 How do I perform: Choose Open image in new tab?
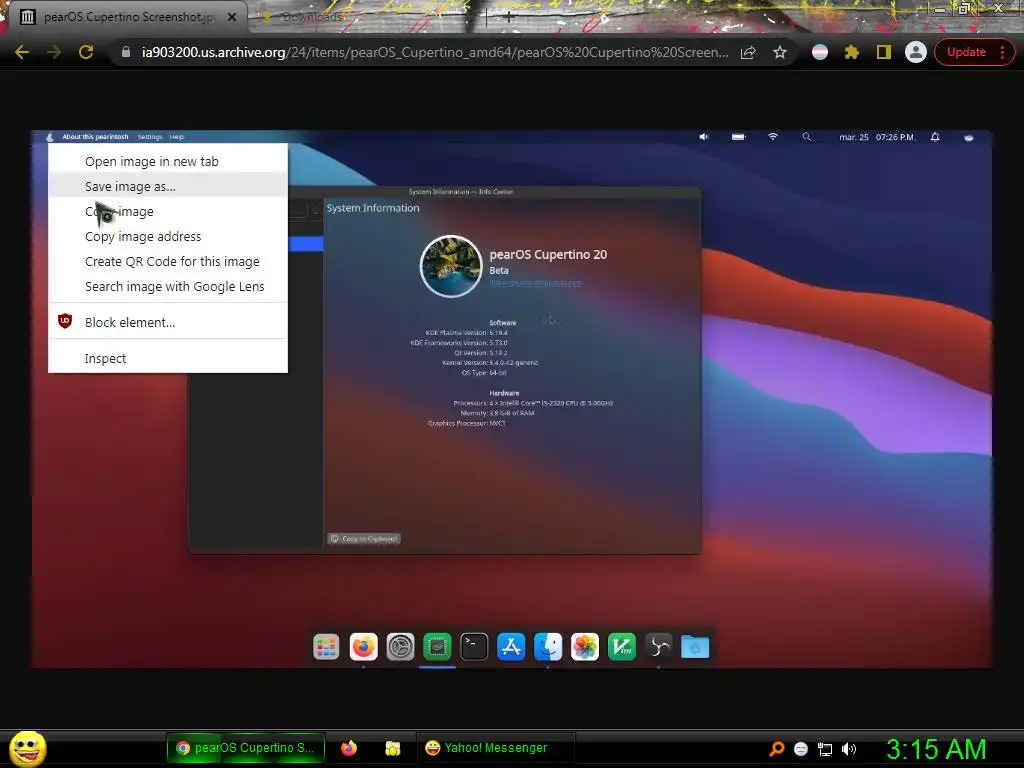(168, 161)
